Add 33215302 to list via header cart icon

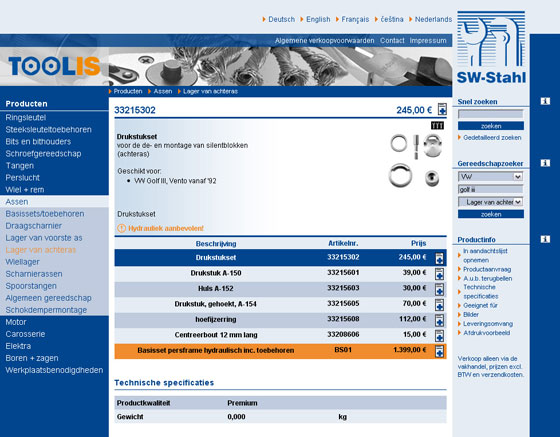pyautogui.click(x=442, y=109)
